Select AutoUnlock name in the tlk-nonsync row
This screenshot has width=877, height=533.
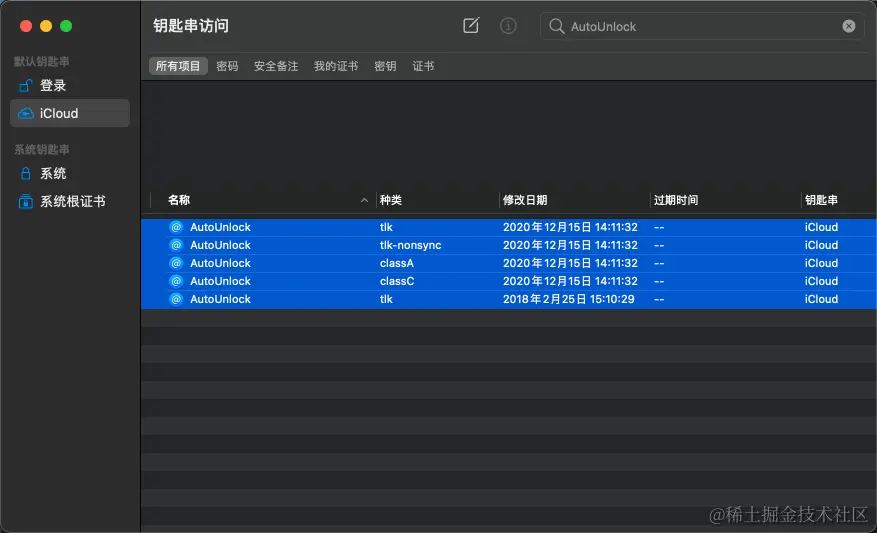(220, 245)
